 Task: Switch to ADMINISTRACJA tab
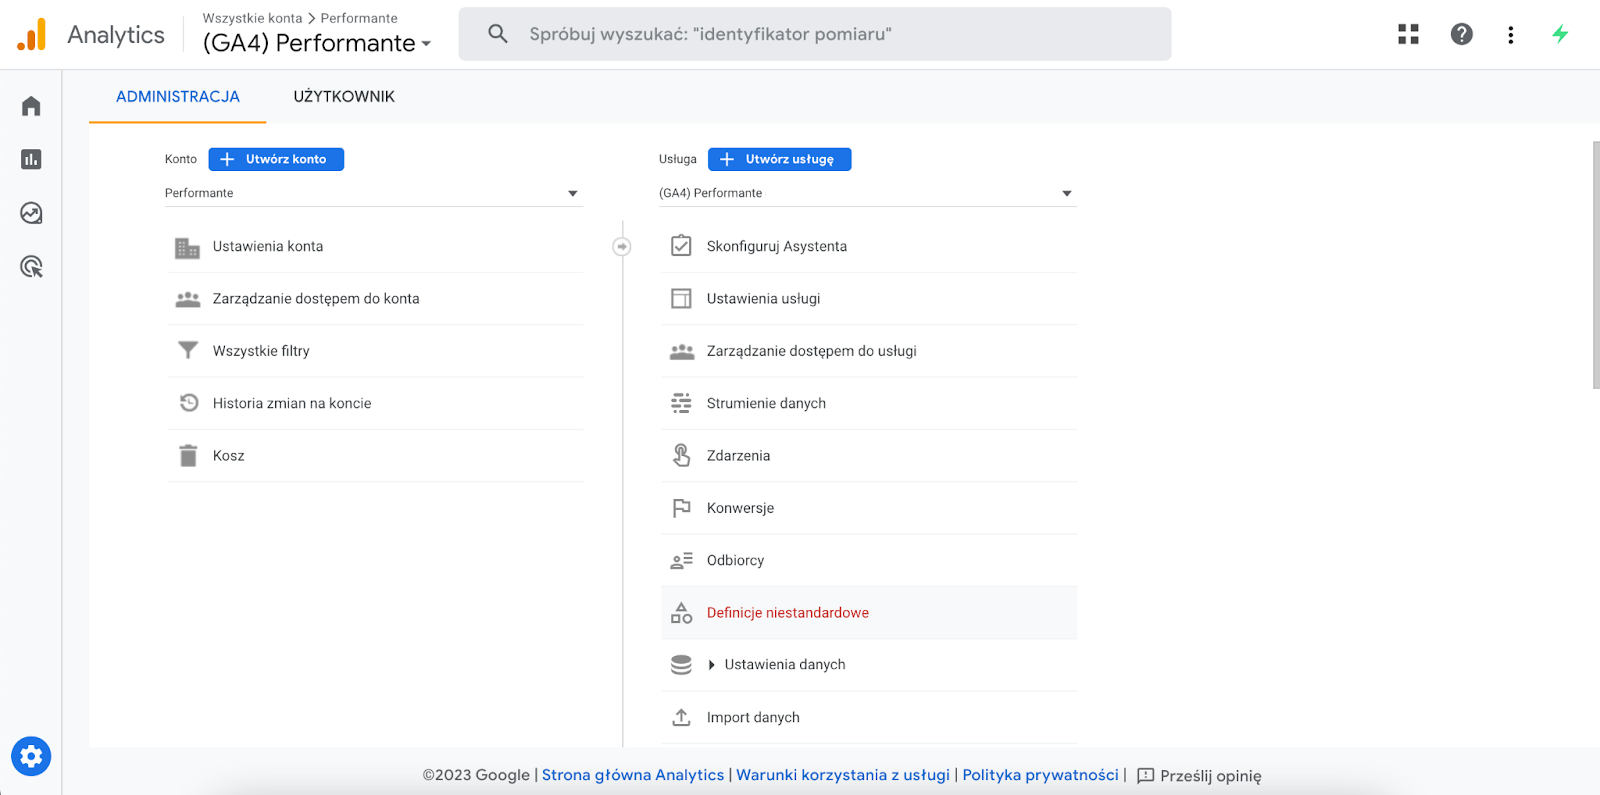click(178, 97)
